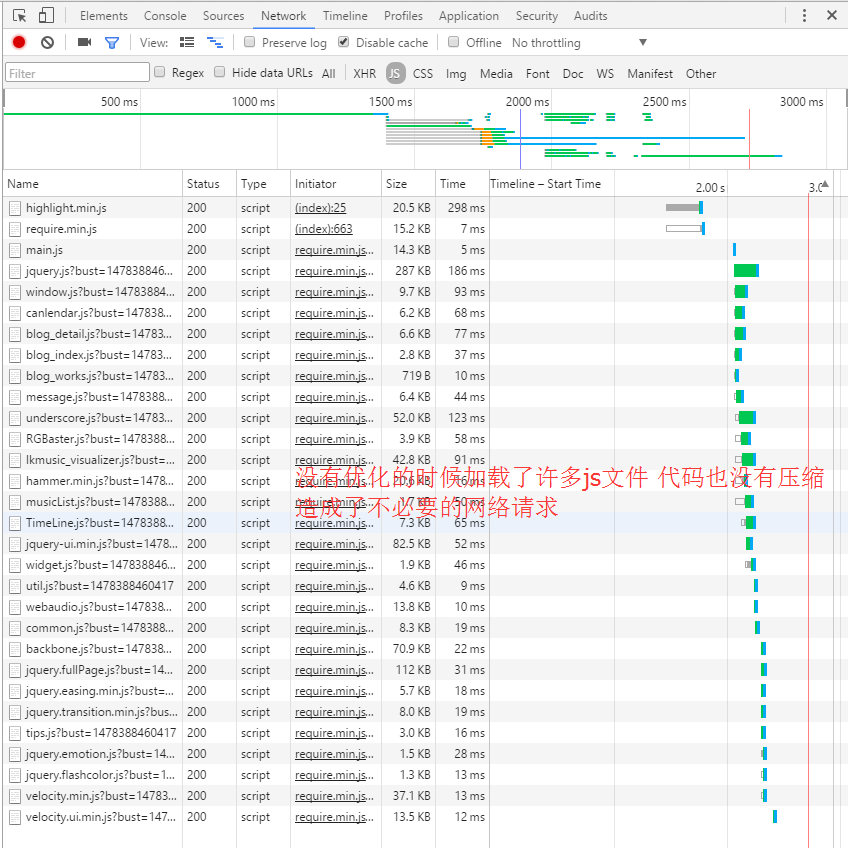The height and width of the screenshot is (848, 848).
Task: Enable the Preserve log checkbox
Action: (x=250, y=42)
